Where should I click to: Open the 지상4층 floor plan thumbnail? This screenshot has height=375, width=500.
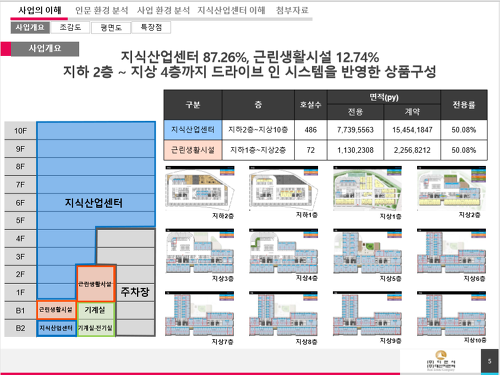(284, 251)
